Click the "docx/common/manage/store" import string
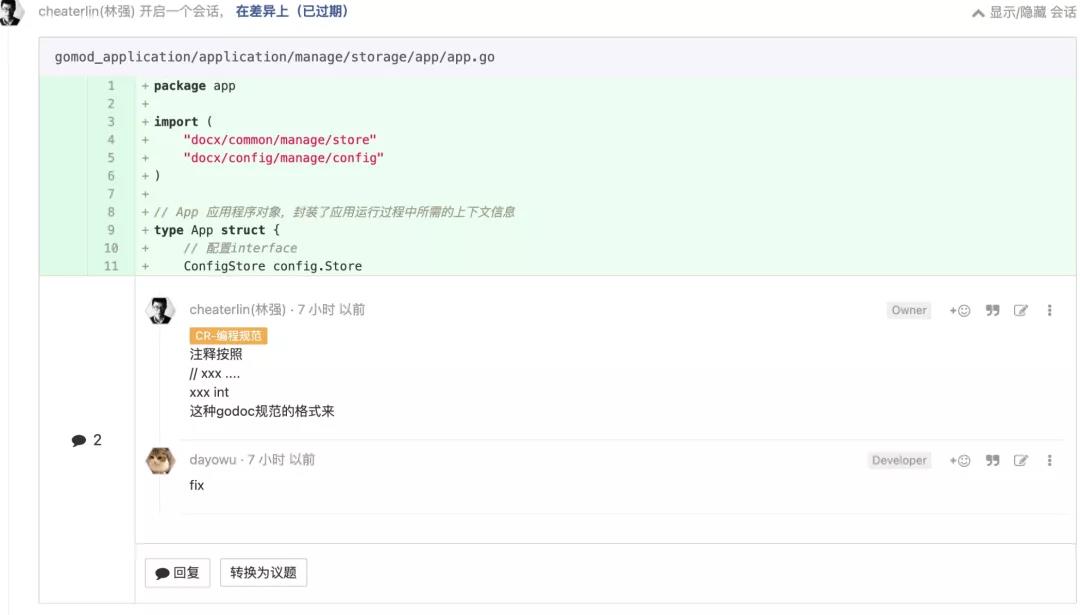 pos(280,140)
